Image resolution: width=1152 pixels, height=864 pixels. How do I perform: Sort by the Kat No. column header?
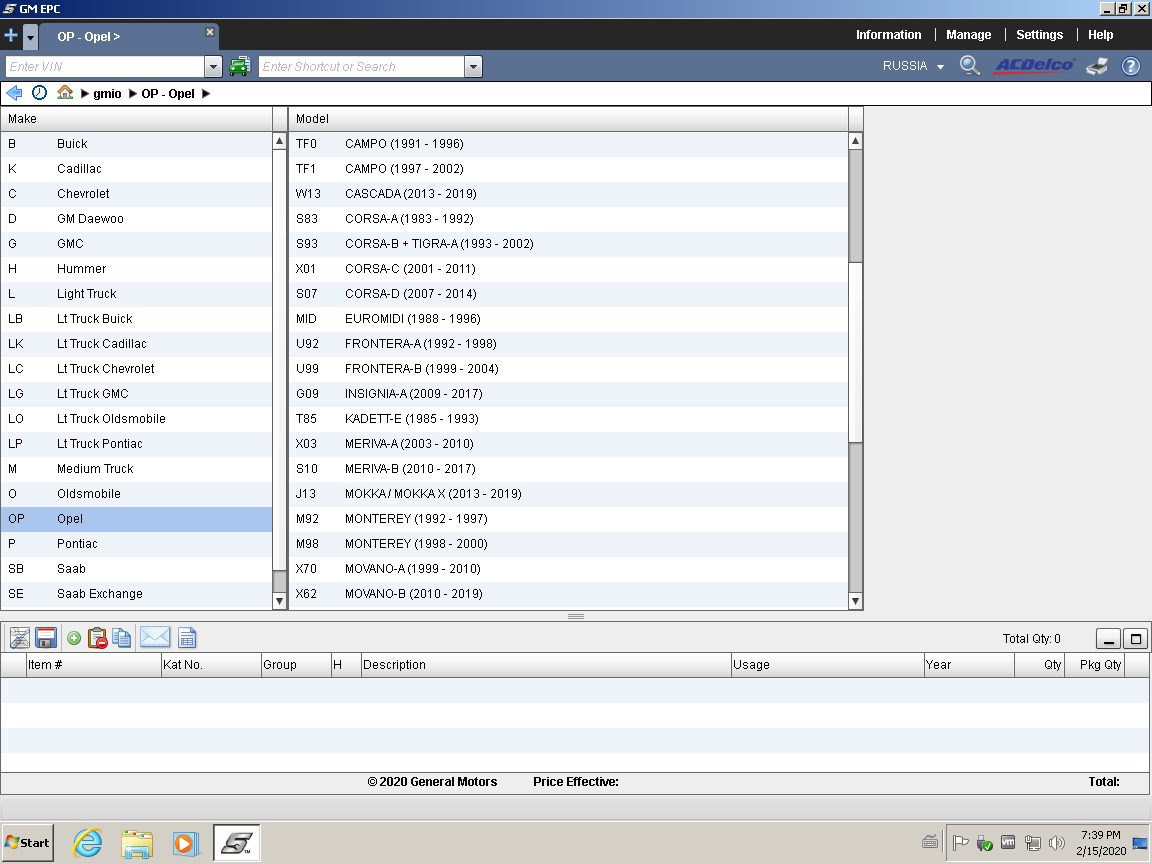[211, 665]
